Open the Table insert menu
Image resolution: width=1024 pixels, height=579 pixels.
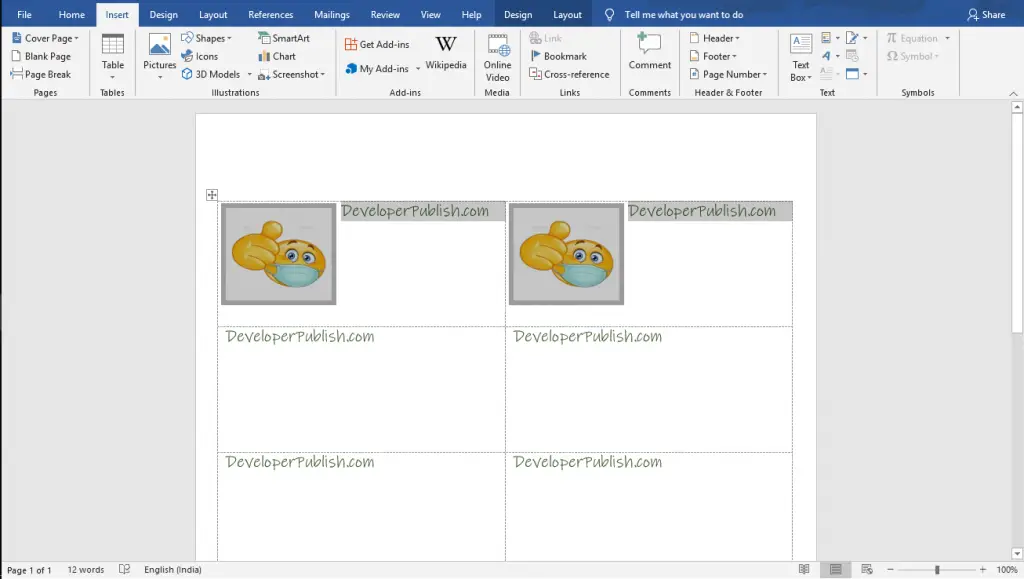pyautogui.click(x=112, y=57)
